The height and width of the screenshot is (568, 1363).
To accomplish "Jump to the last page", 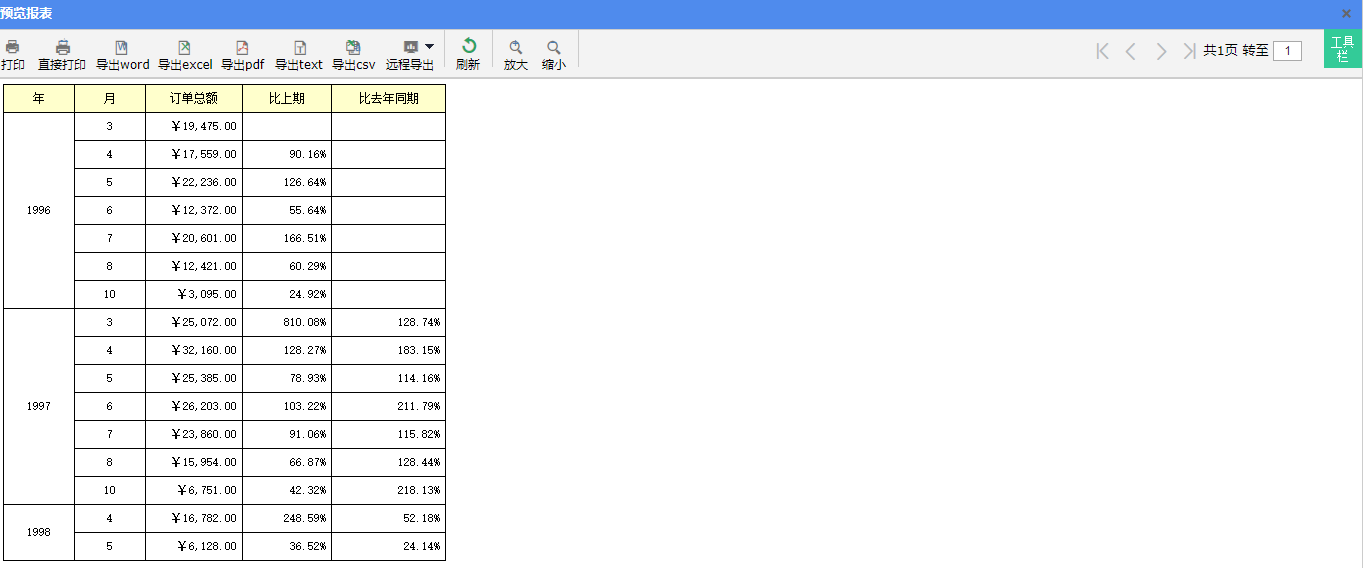I will point(1189,51).
